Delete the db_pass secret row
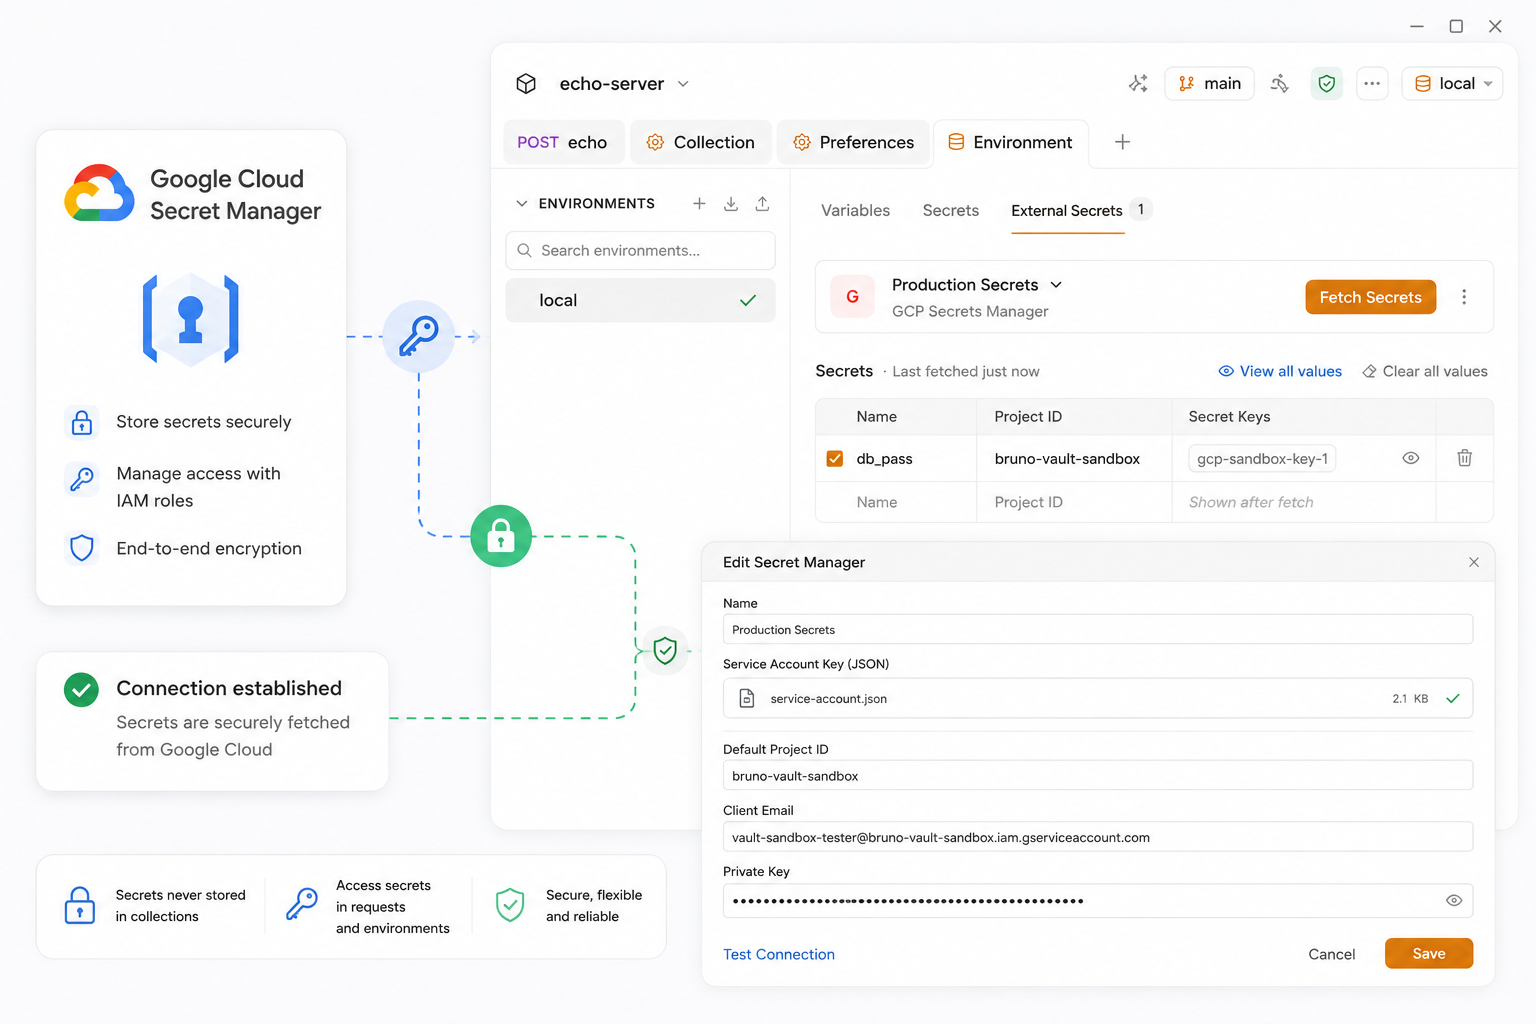 coord(1464,458)
